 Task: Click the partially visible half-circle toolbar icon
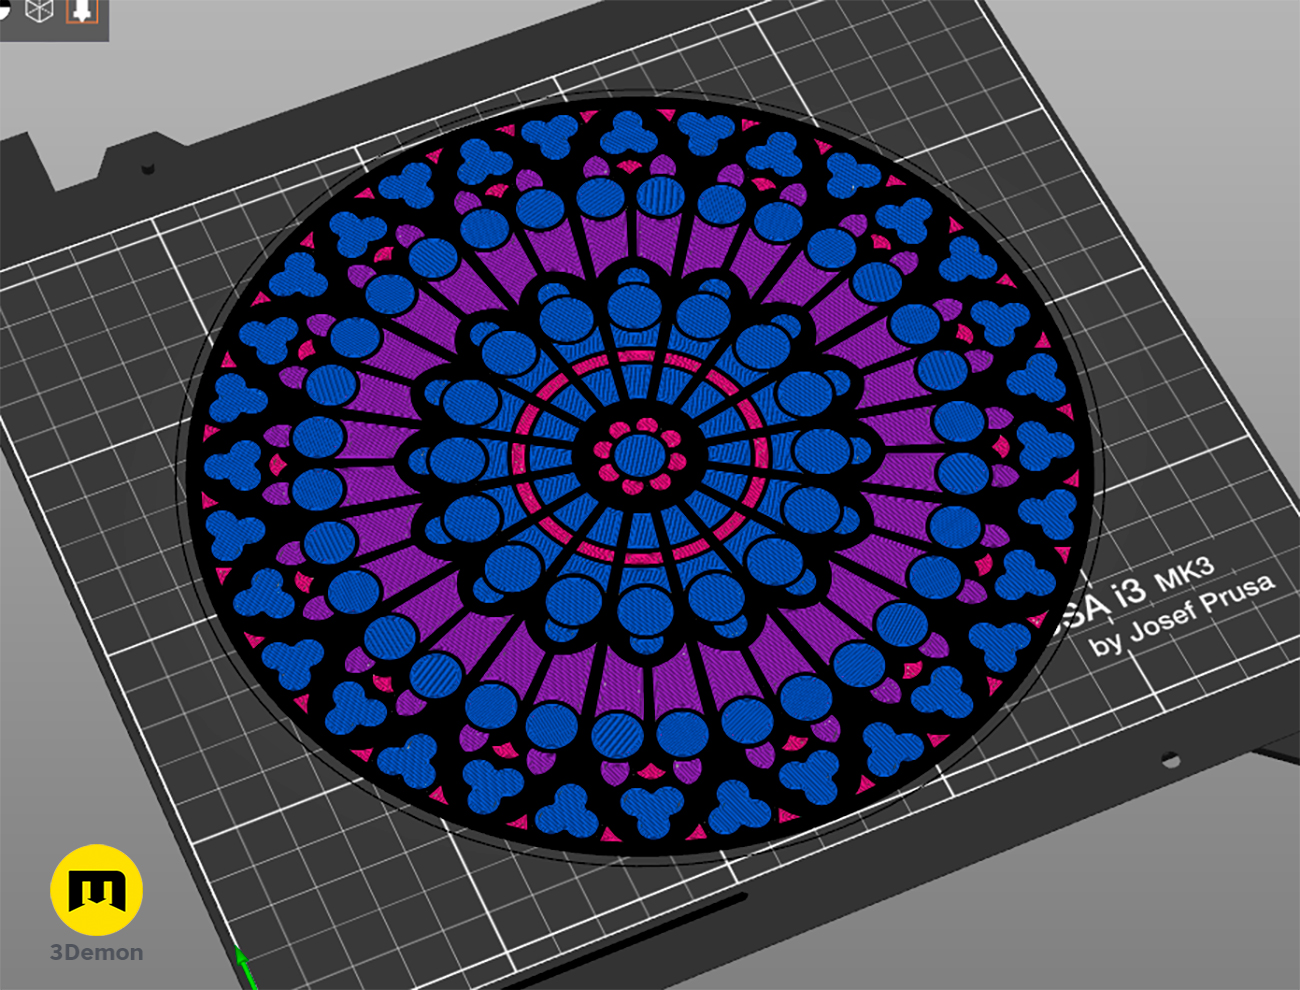4,8
